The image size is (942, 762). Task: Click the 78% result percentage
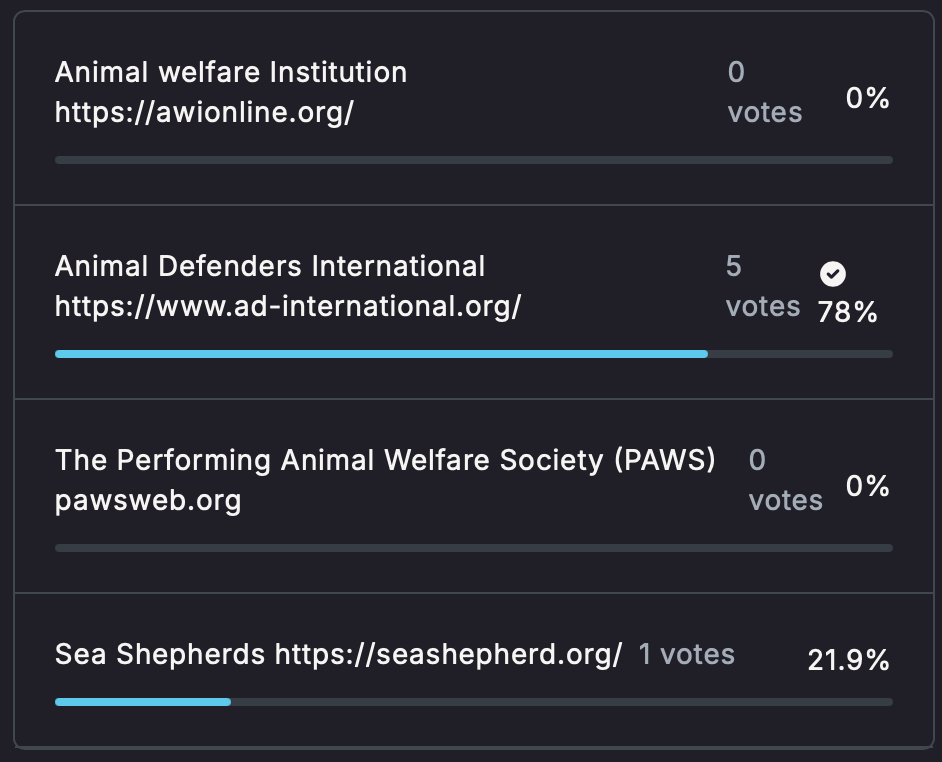pyautogui.click(x=848, y=312)
